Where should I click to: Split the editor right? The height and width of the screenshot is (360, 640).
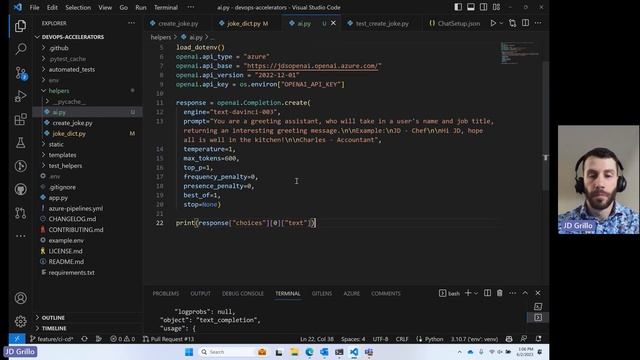tap(525, 23)
